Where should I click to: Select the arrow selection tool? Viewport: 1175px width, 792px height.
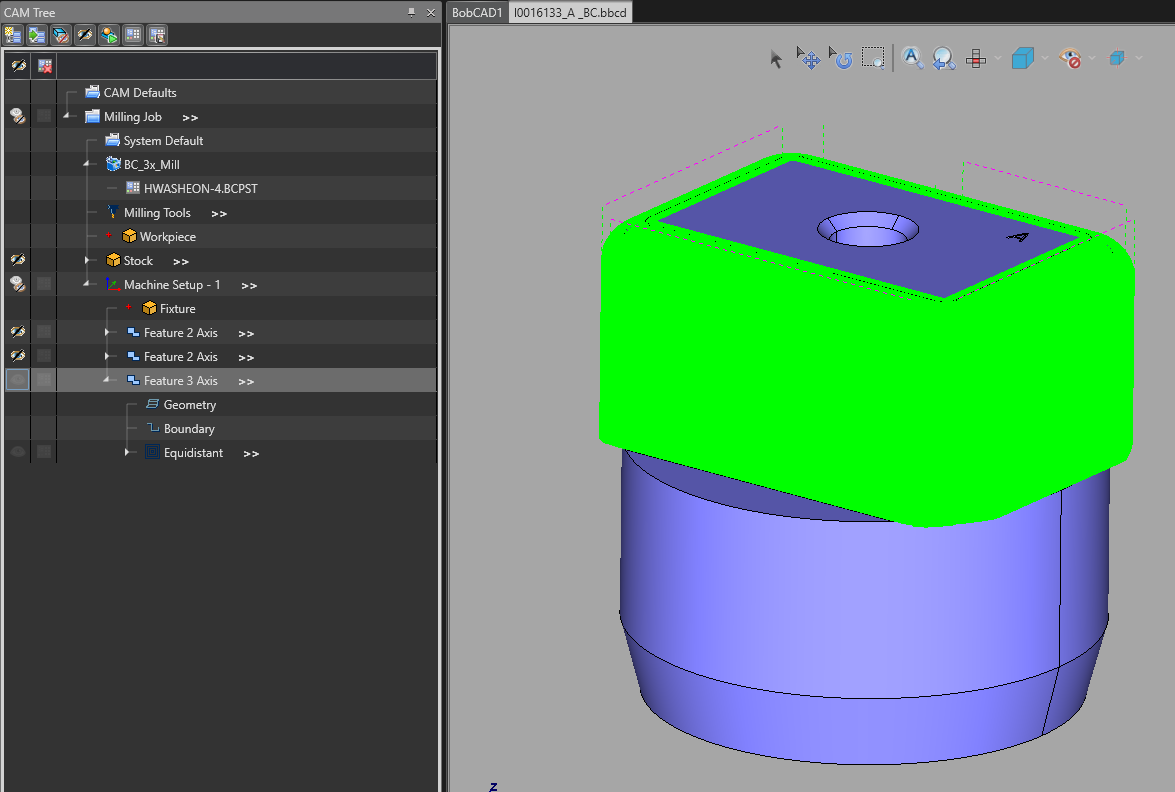tap(776, 58)
